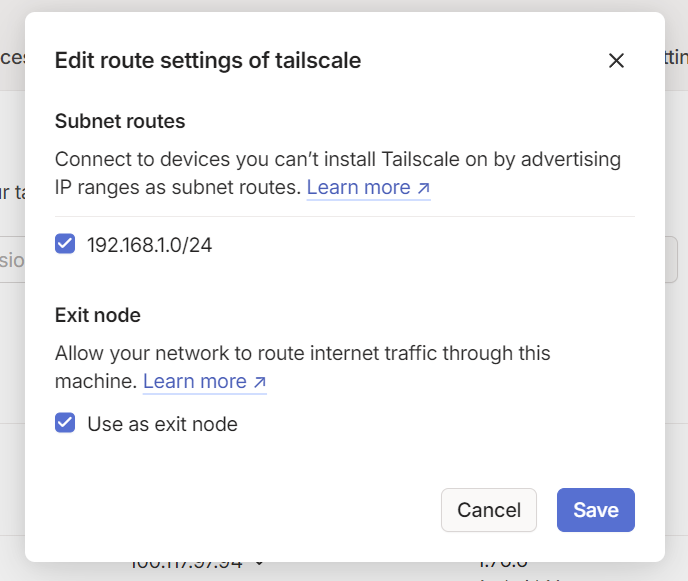This screenshot has height=581, width=688.
Task: Click the subnet routes description paragraph
Action: click(338, 173)
